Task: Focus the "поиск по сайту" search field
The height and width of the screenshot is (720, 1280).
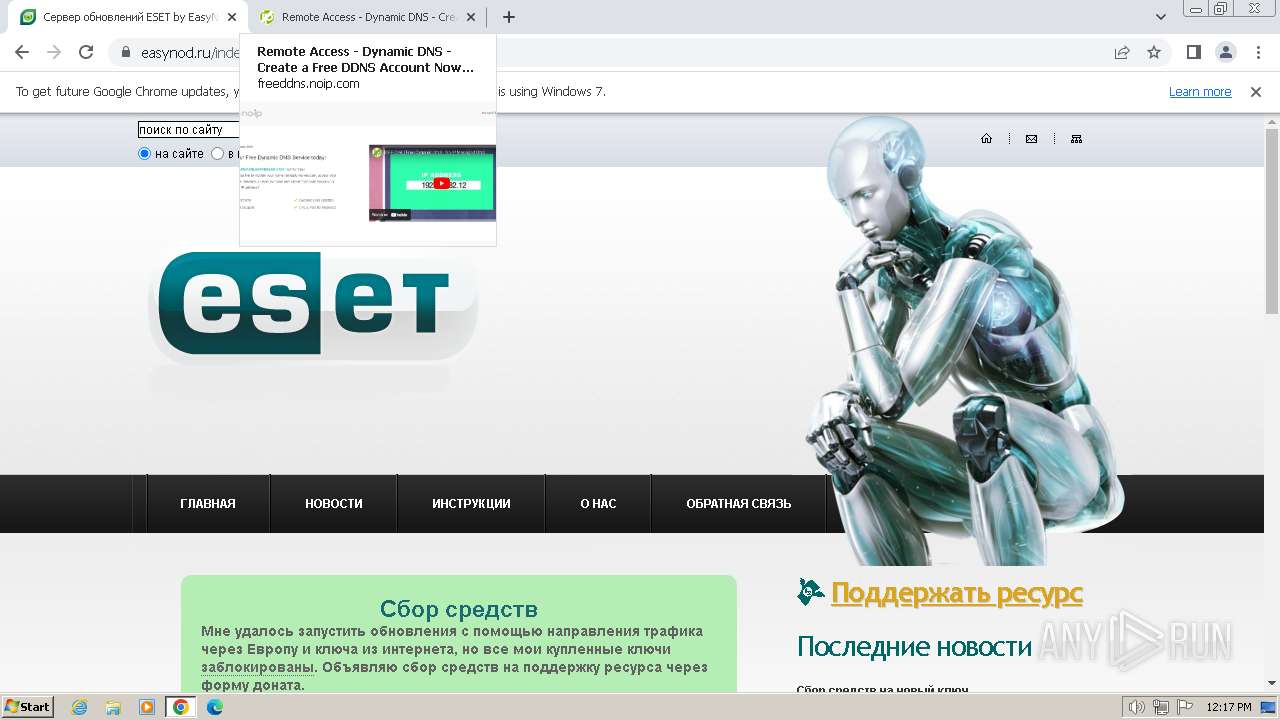Action: [188, 130]
